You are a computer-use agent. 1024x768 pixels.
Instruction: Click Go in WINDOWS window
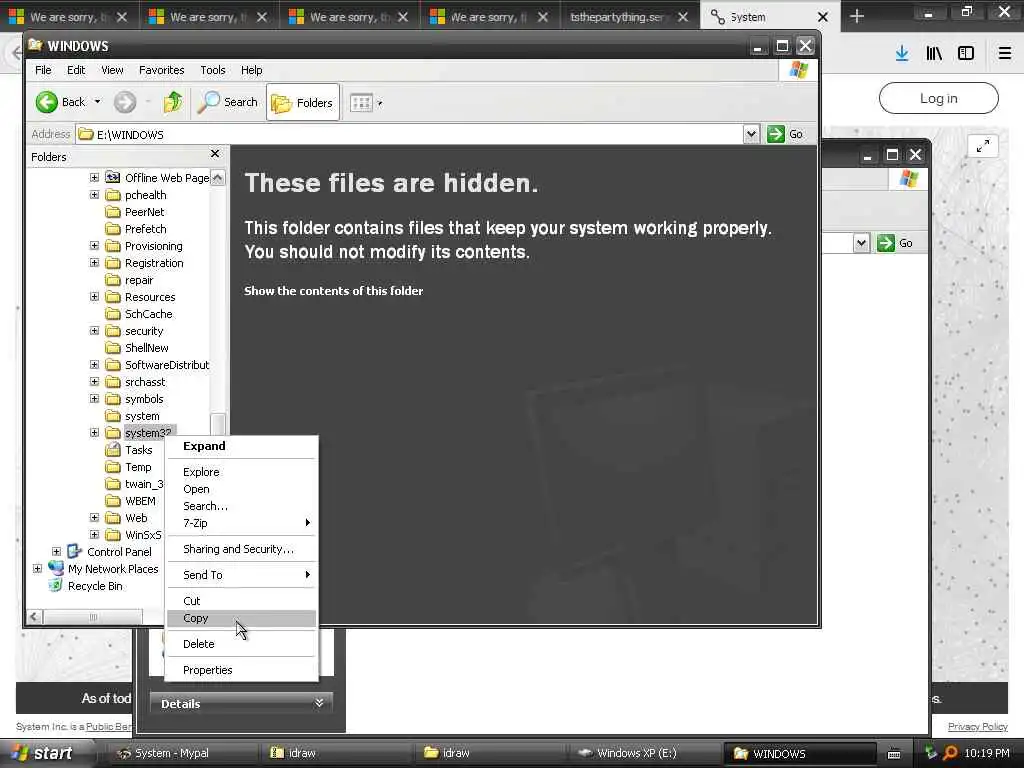pos(786,134)
